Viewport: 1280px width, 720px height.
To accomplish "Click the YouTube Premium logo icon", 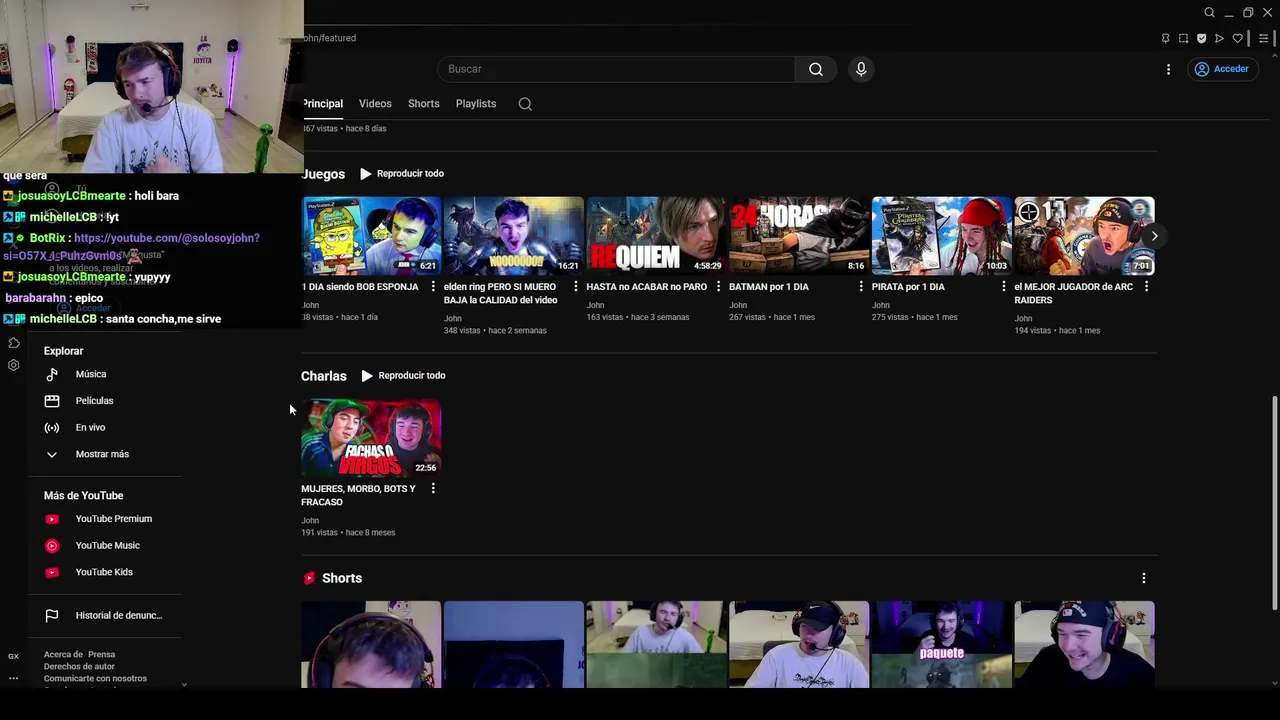I will pyautogui.click(x=52, y=519).
